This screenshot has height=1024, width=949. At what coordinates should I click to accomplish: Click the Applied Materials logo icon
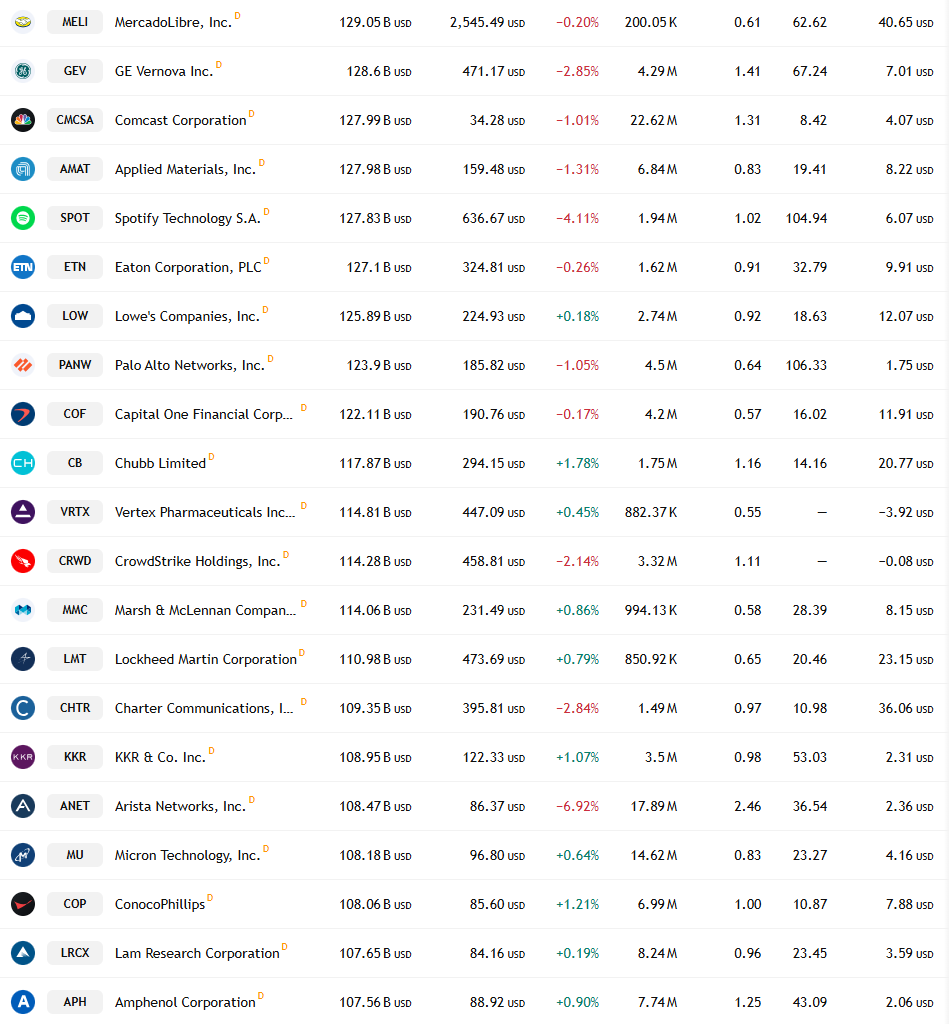click(x=23, y=169)
